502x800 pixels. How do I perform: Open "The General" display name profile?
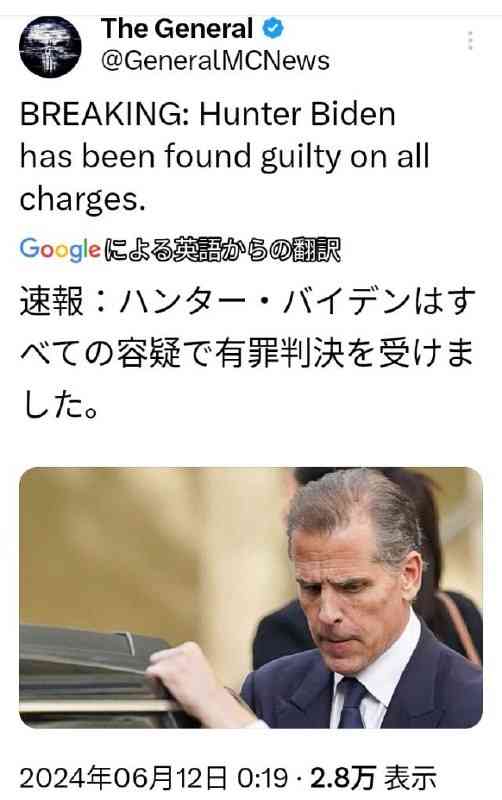177,29
